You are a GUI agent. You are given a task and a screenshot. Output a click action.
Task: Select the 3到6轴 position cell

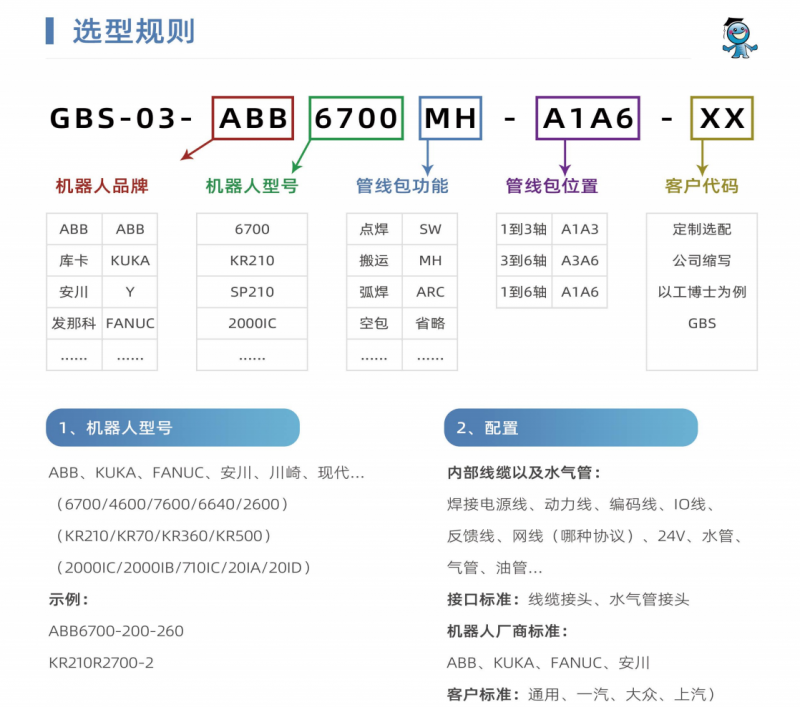524,261
